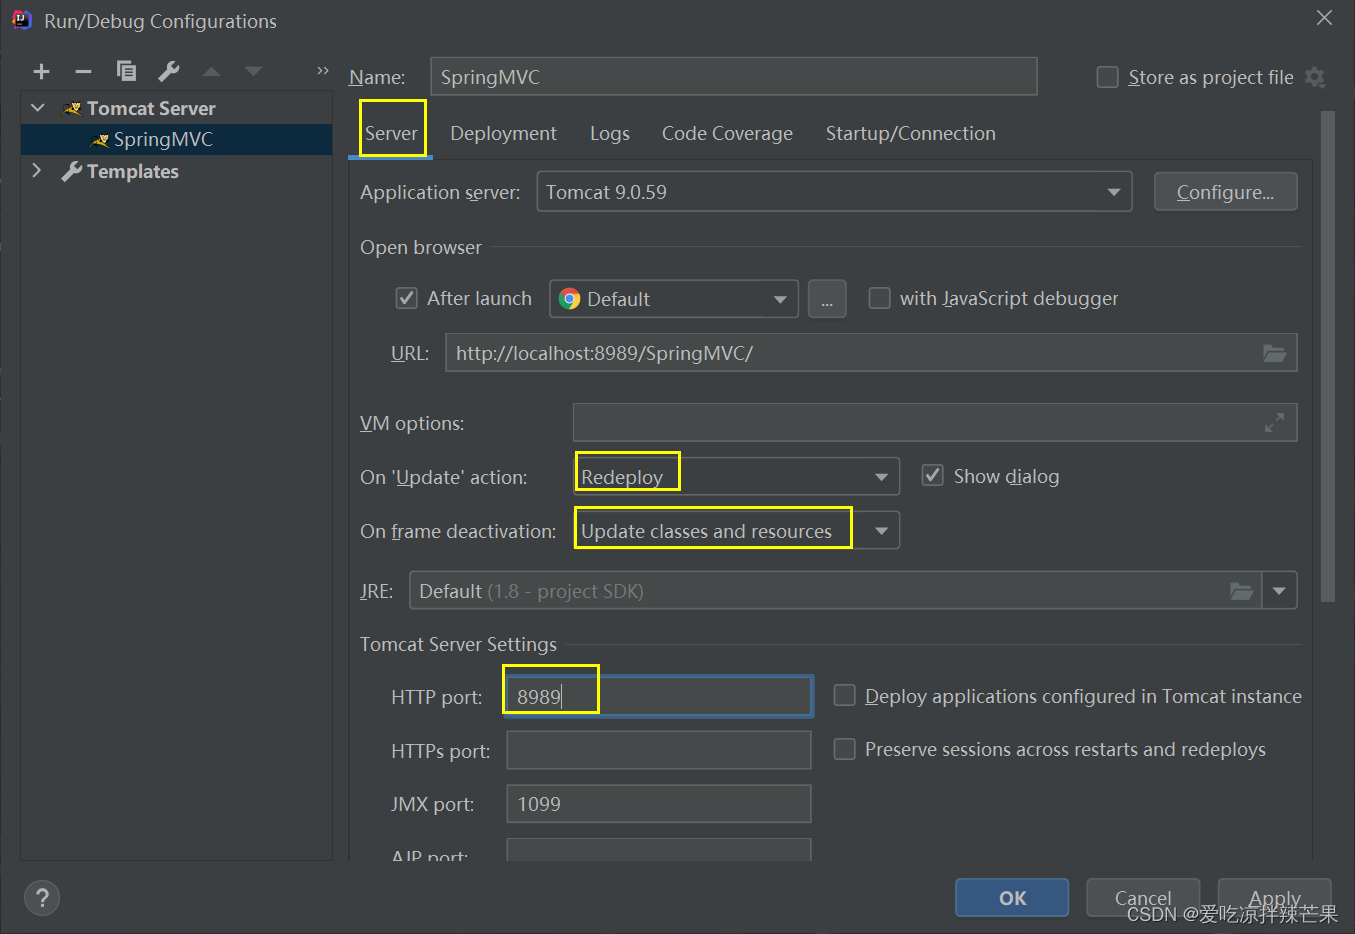Open On 'Update' action Redeploy dropdown
The height and width of the screenshot is (934, 1355).
(x=737, y=477)
